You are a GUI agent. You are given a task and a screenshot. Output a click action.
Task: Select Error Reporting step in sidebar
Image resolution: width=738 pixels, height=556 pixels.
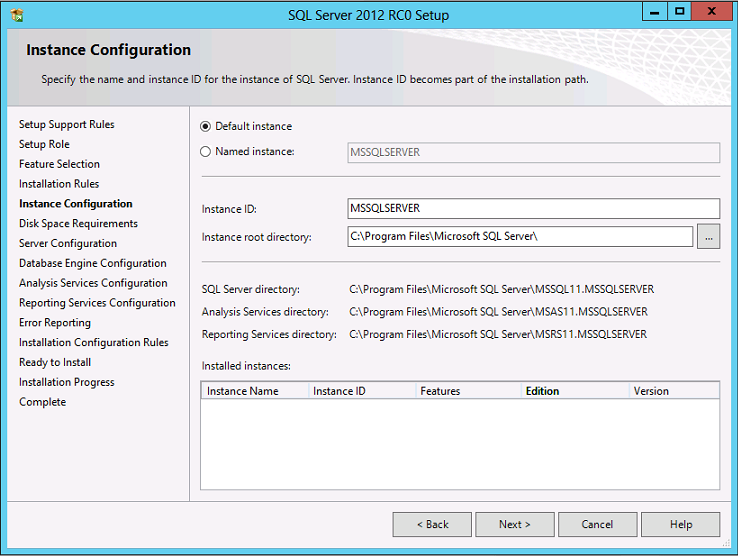coord(55,322)
